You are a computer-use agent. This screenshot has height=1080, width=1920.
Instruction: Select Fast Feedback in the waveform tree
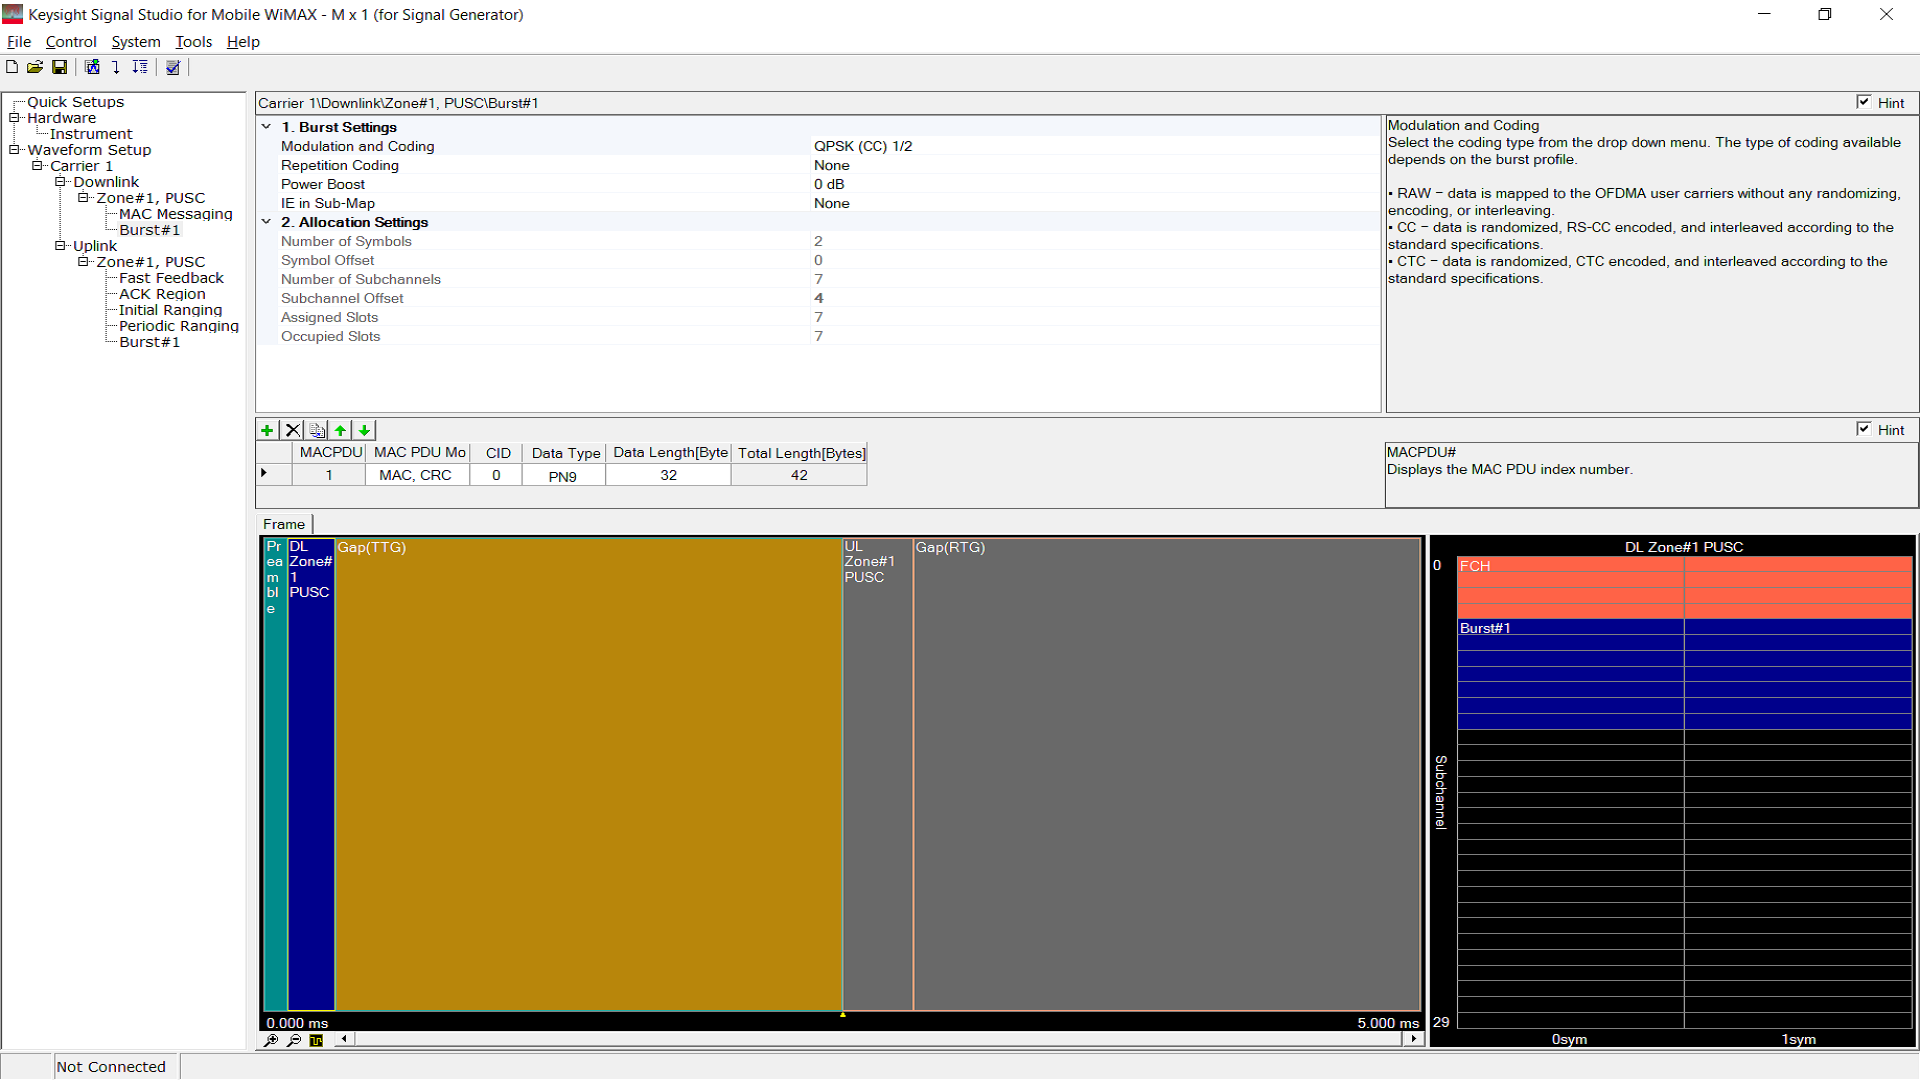click(171, 277)
